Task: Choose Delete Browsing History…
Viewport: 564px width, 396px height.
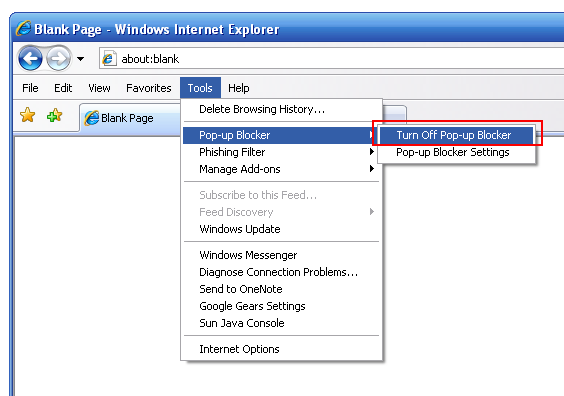Action: 281,109
